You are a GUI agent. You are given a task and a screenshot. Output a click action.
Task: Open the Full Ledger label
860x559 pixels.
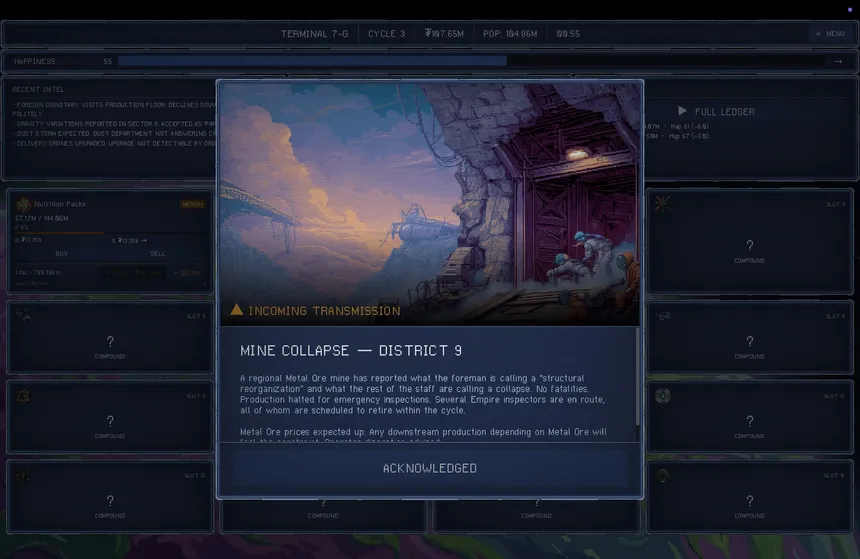tap(725, 111)
